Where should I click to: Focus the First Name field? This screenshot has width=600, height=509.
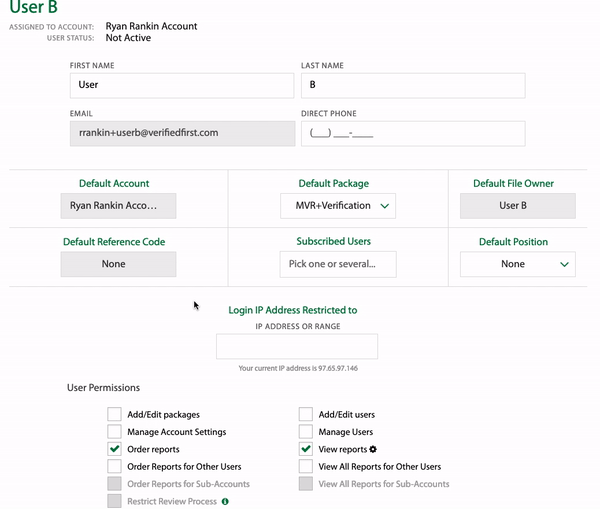click(182, 85)
